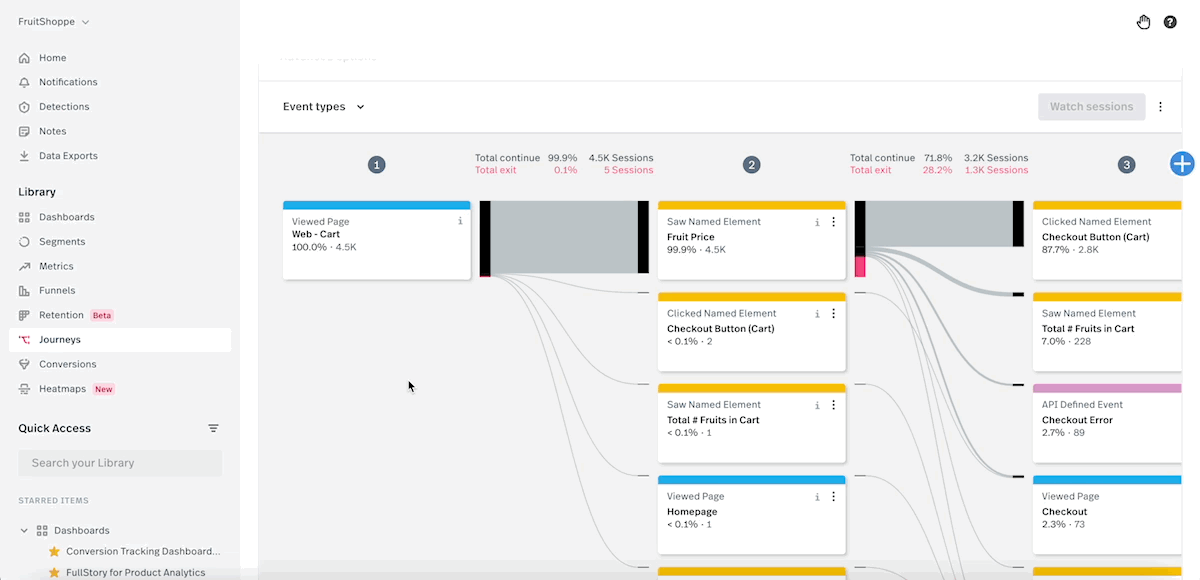Open the Home menu item
The image size is (1200, 580).
[120, 58]
